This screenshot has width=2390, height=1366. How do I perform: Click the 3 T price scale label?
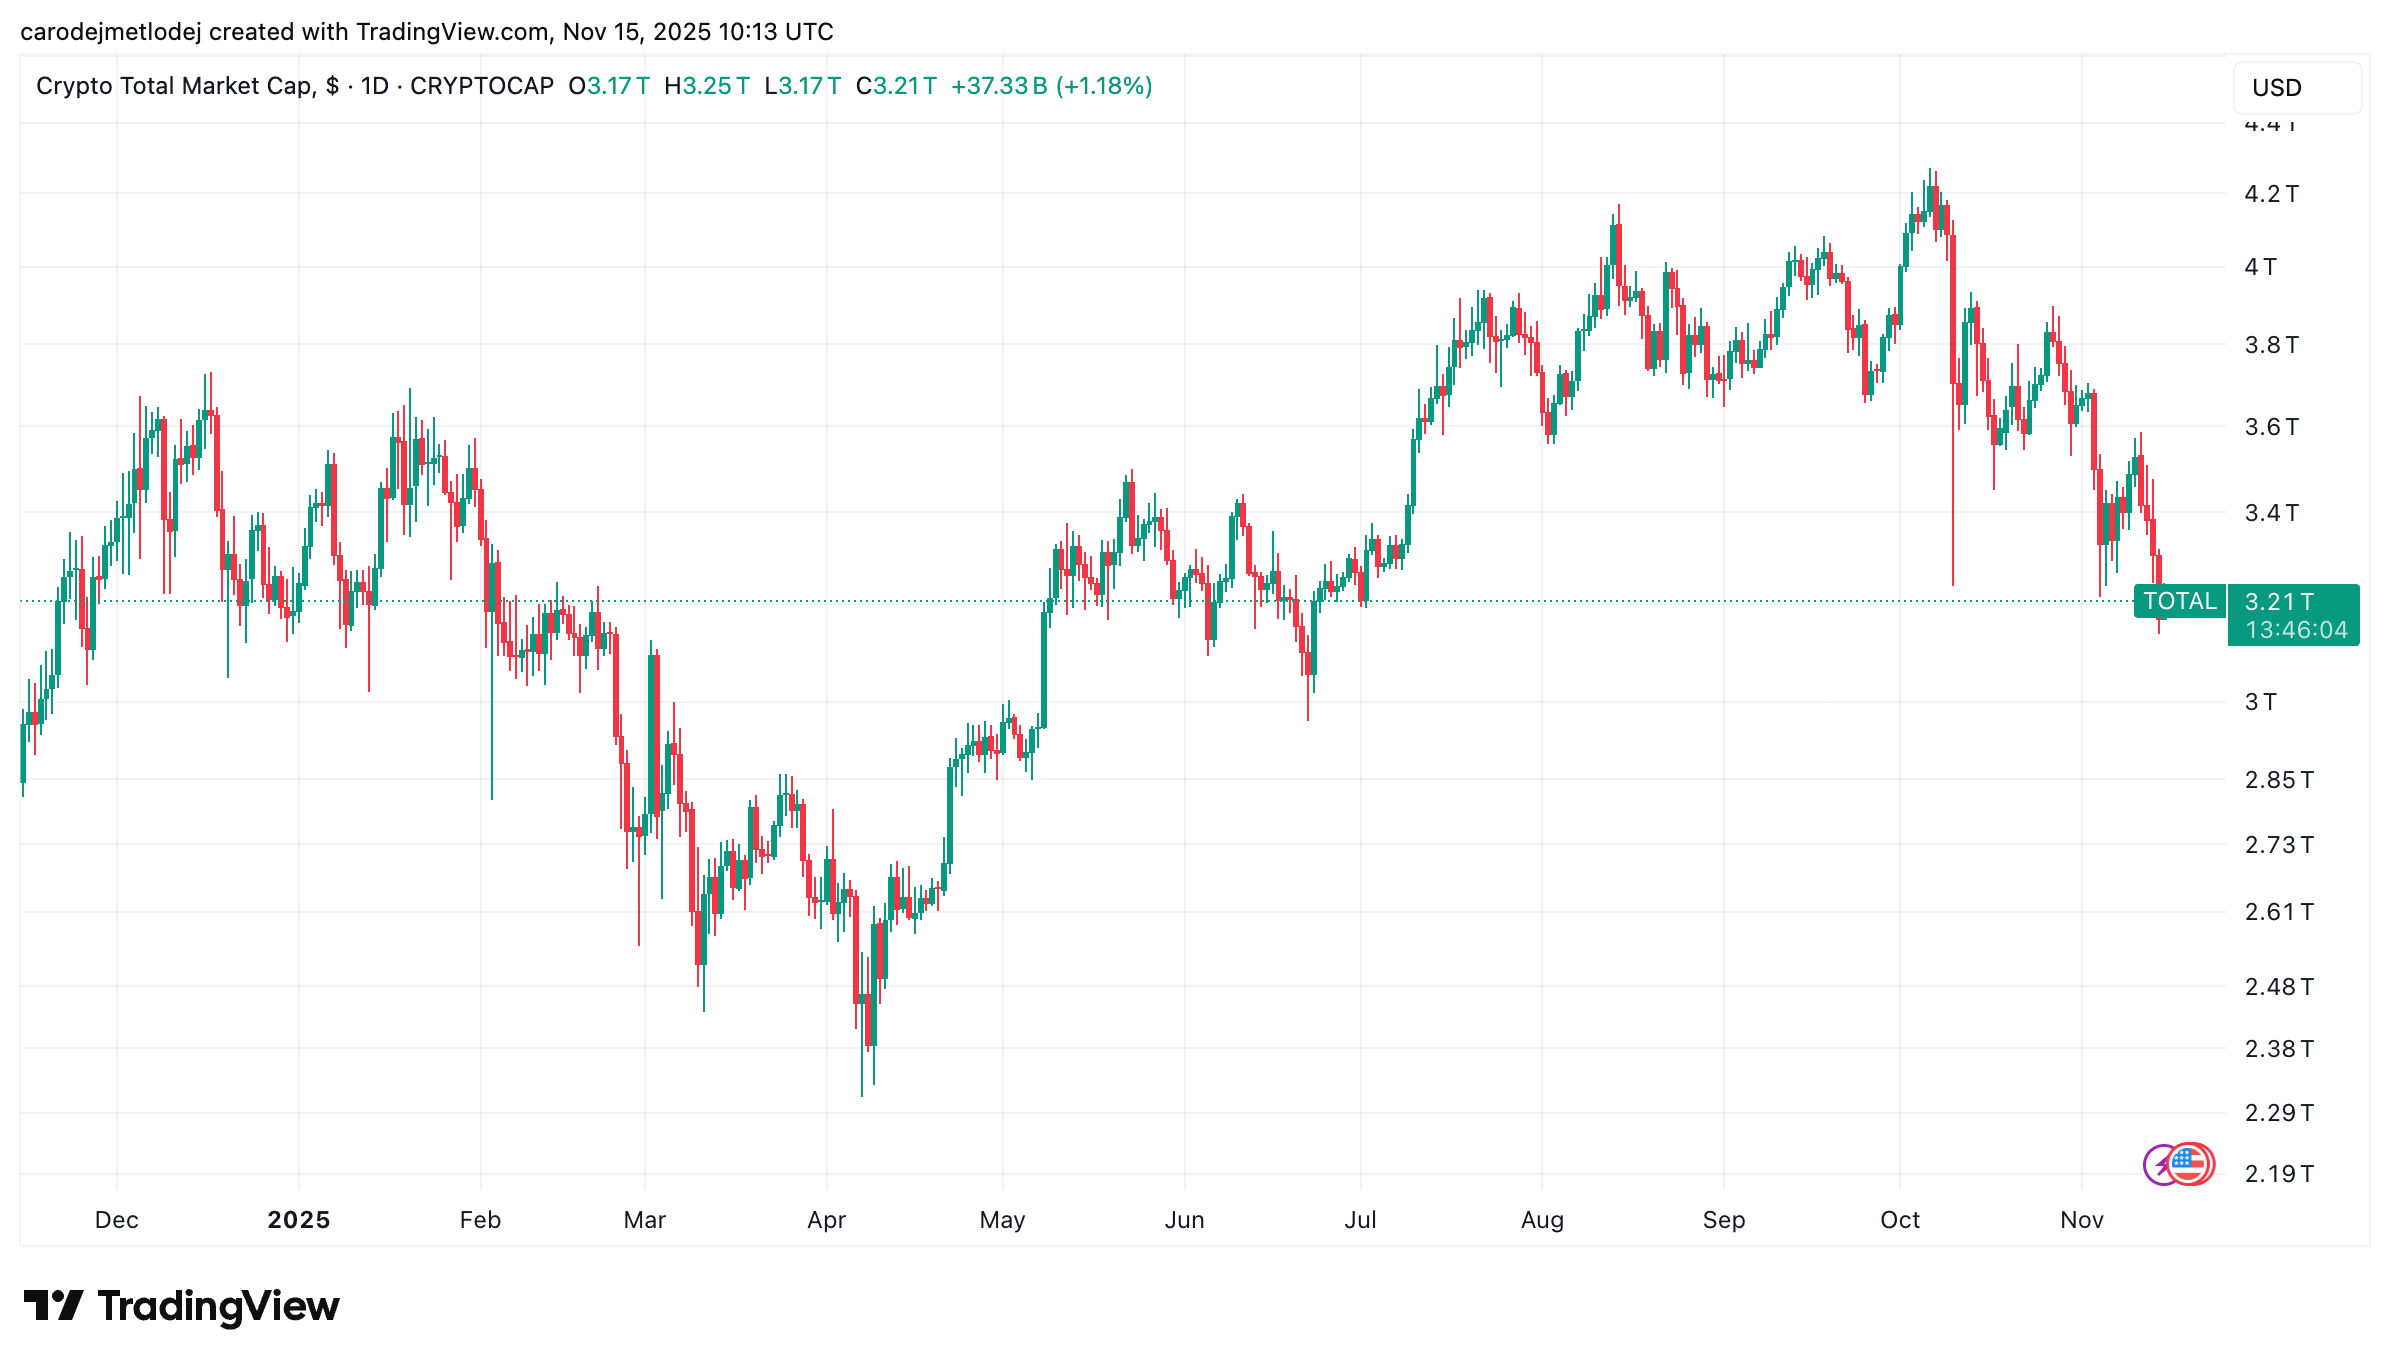(2261, 702)
